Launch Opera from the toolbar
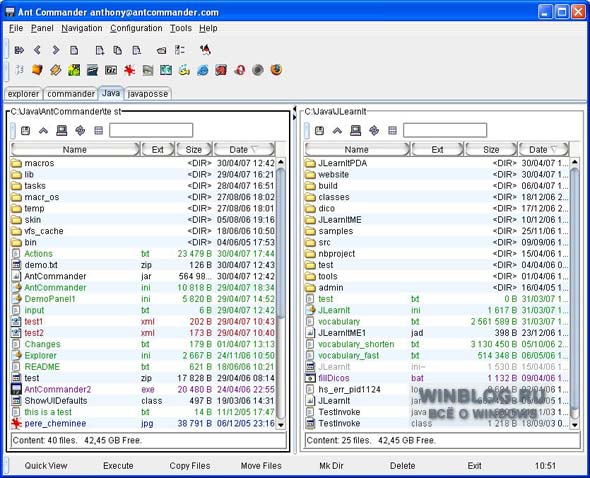Viewport: 590px width, 478px height. [239, 70]
